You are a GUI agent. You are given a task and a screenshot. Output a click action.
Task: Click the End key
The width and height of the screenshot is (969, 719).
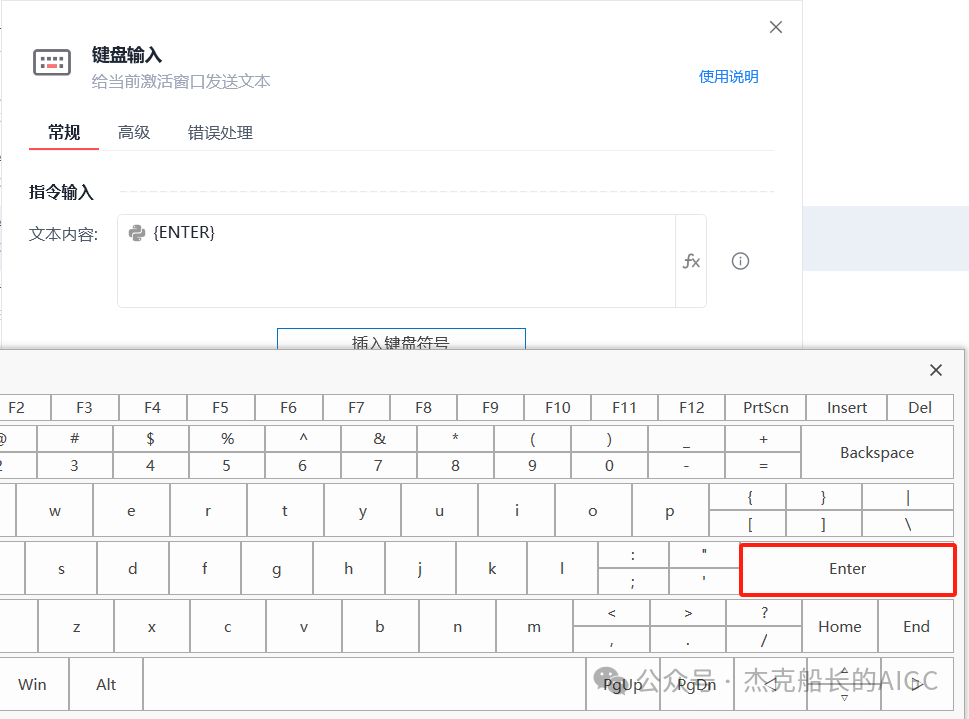(x=916, y=626)
